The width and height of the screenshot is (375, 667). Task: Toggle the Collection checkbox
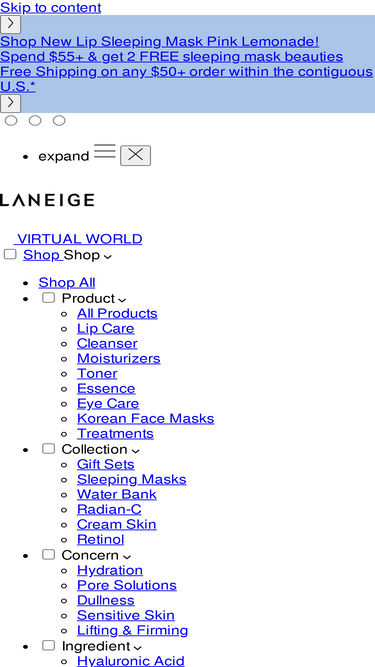point(48,448)
